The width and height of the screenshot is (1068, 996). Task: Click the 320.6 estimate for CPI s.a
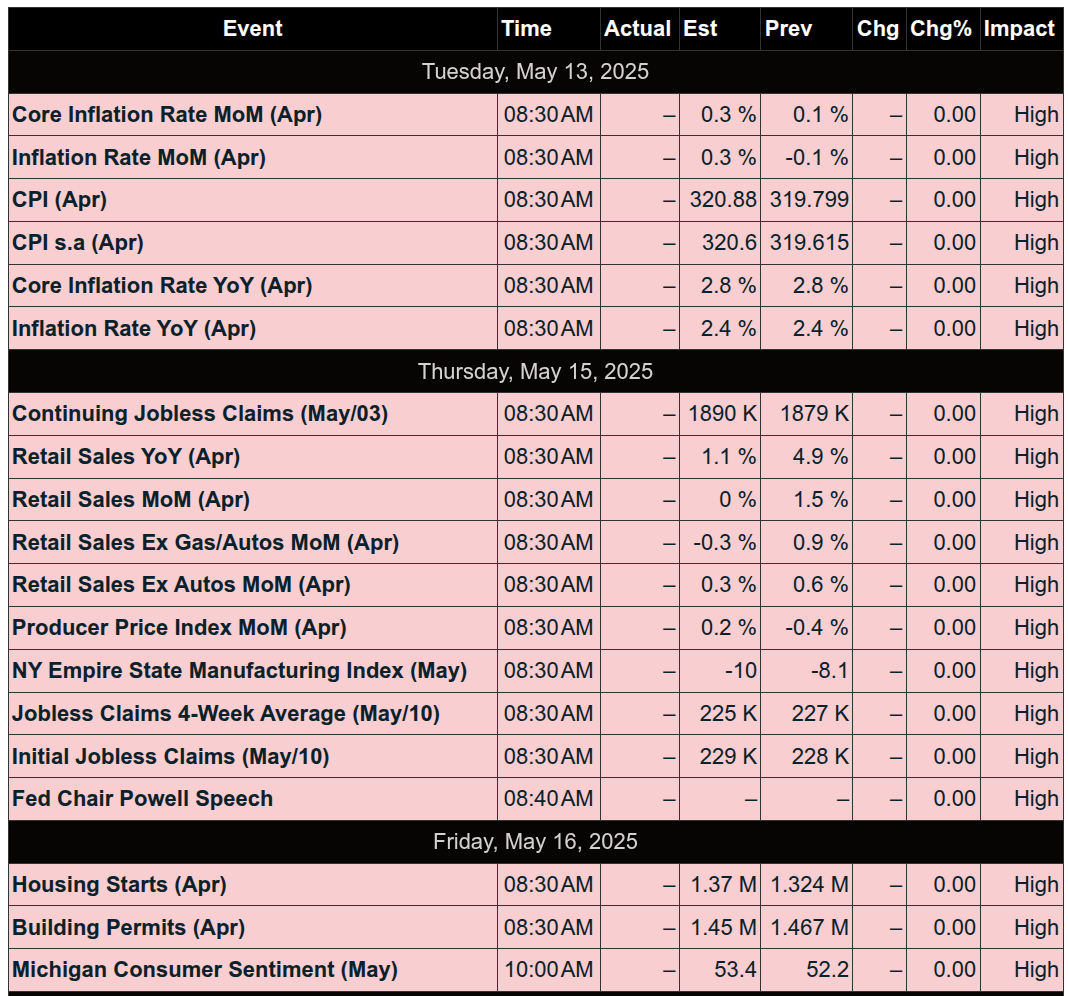(x=729, y=243)
